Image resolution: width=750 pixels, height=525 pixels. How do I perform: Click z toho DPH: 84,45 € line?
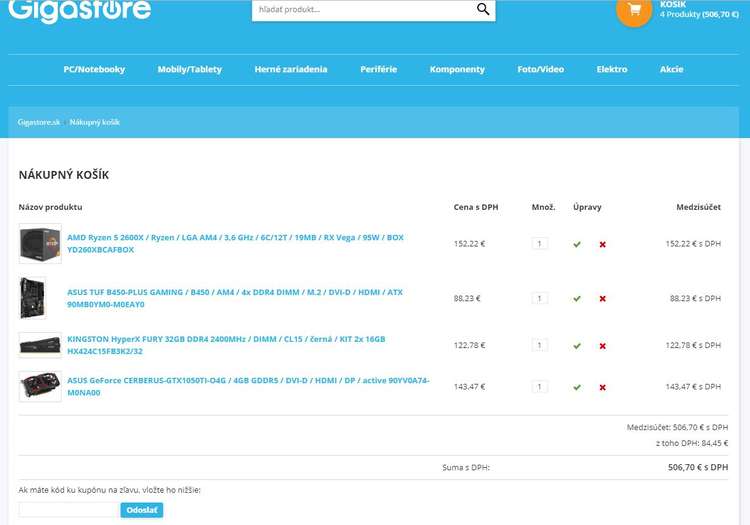692,443
